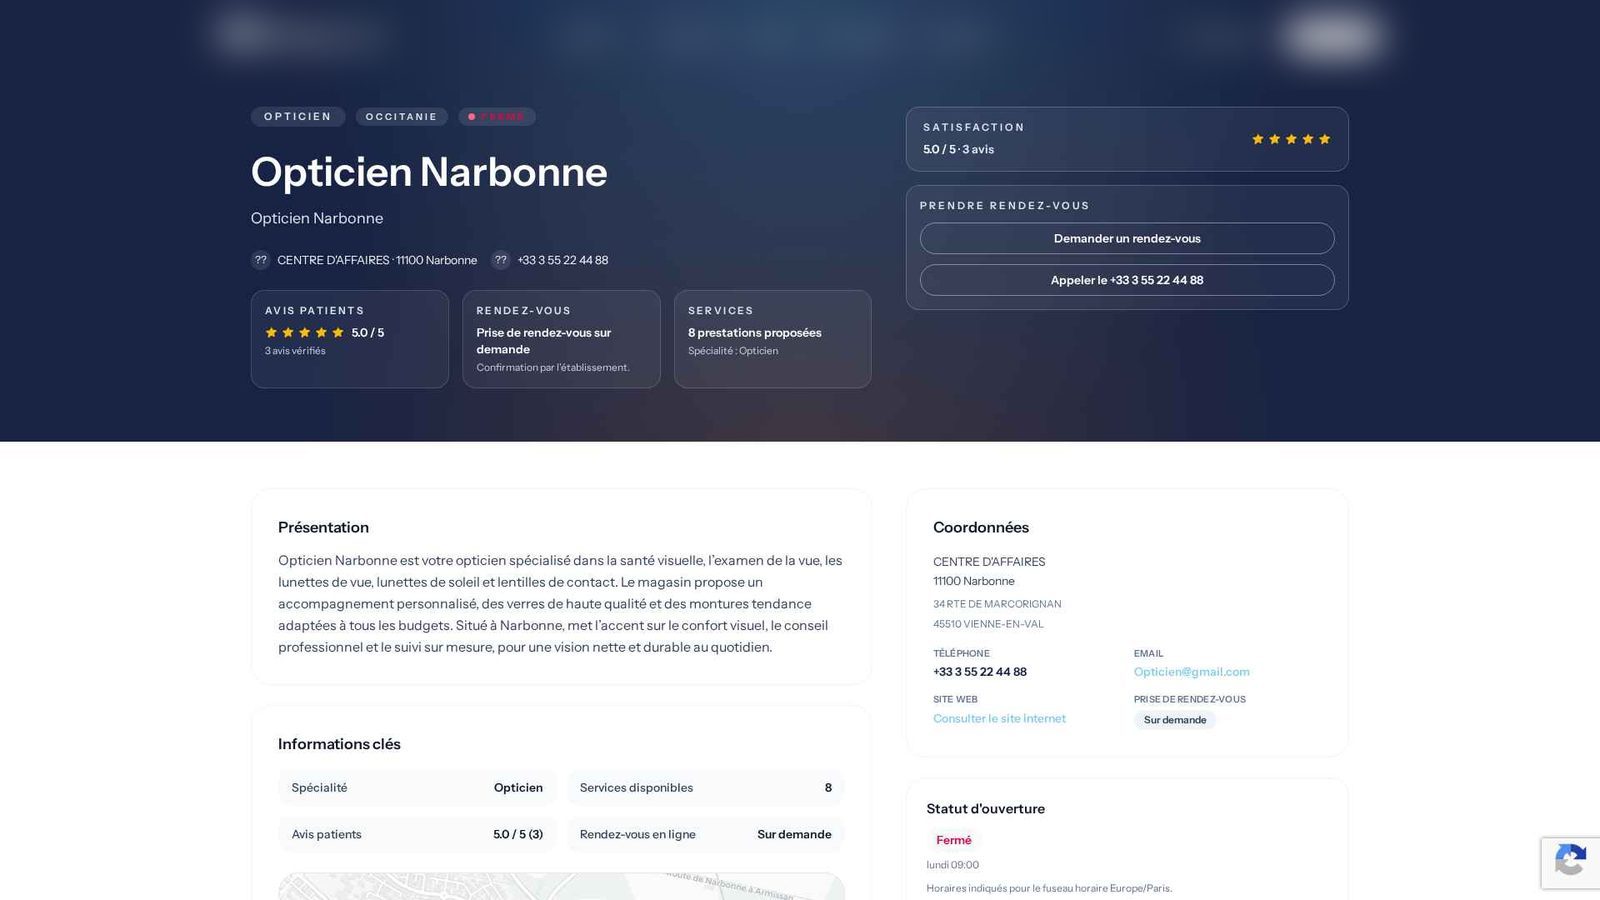The width and height of the screenshot is (1600, 900).
Task: Click the PRENDRE RENDEZ-VOUS label
Action: [1005, 206]
